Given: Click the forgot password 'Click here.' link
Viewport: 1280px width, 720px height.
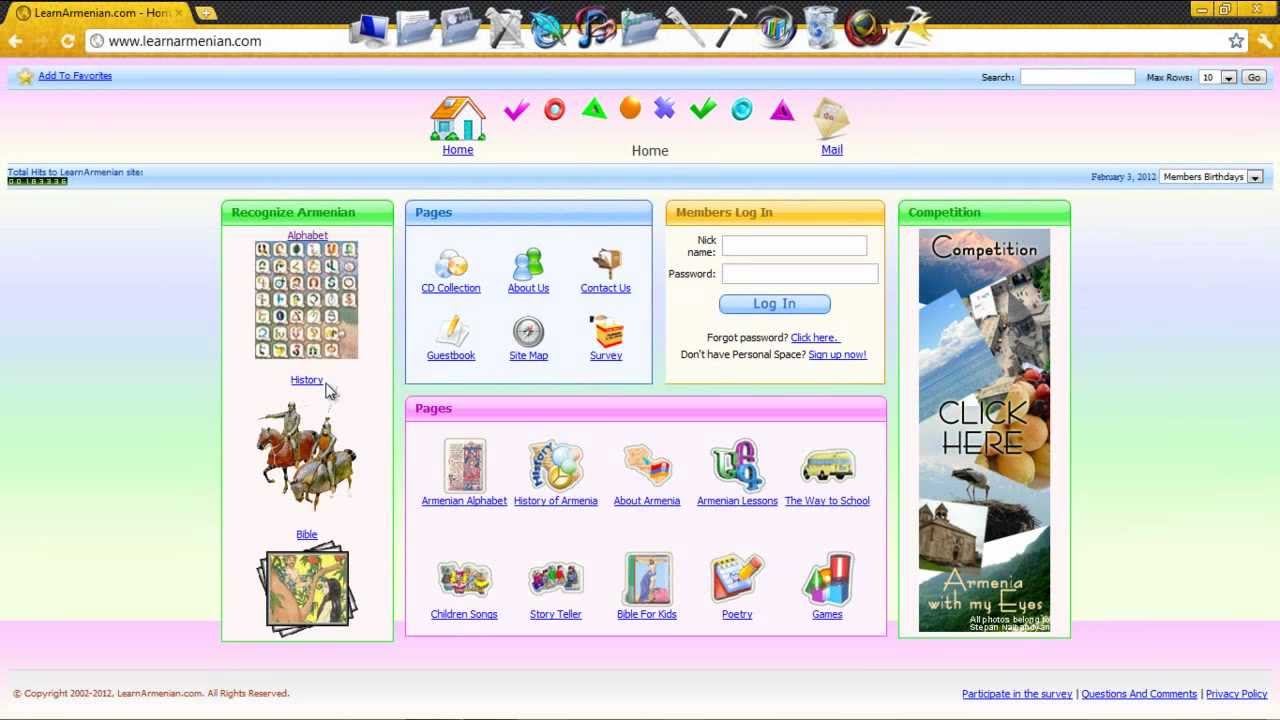Looking at the screenshot, I should pyautogui.click(x=814, y=338).
